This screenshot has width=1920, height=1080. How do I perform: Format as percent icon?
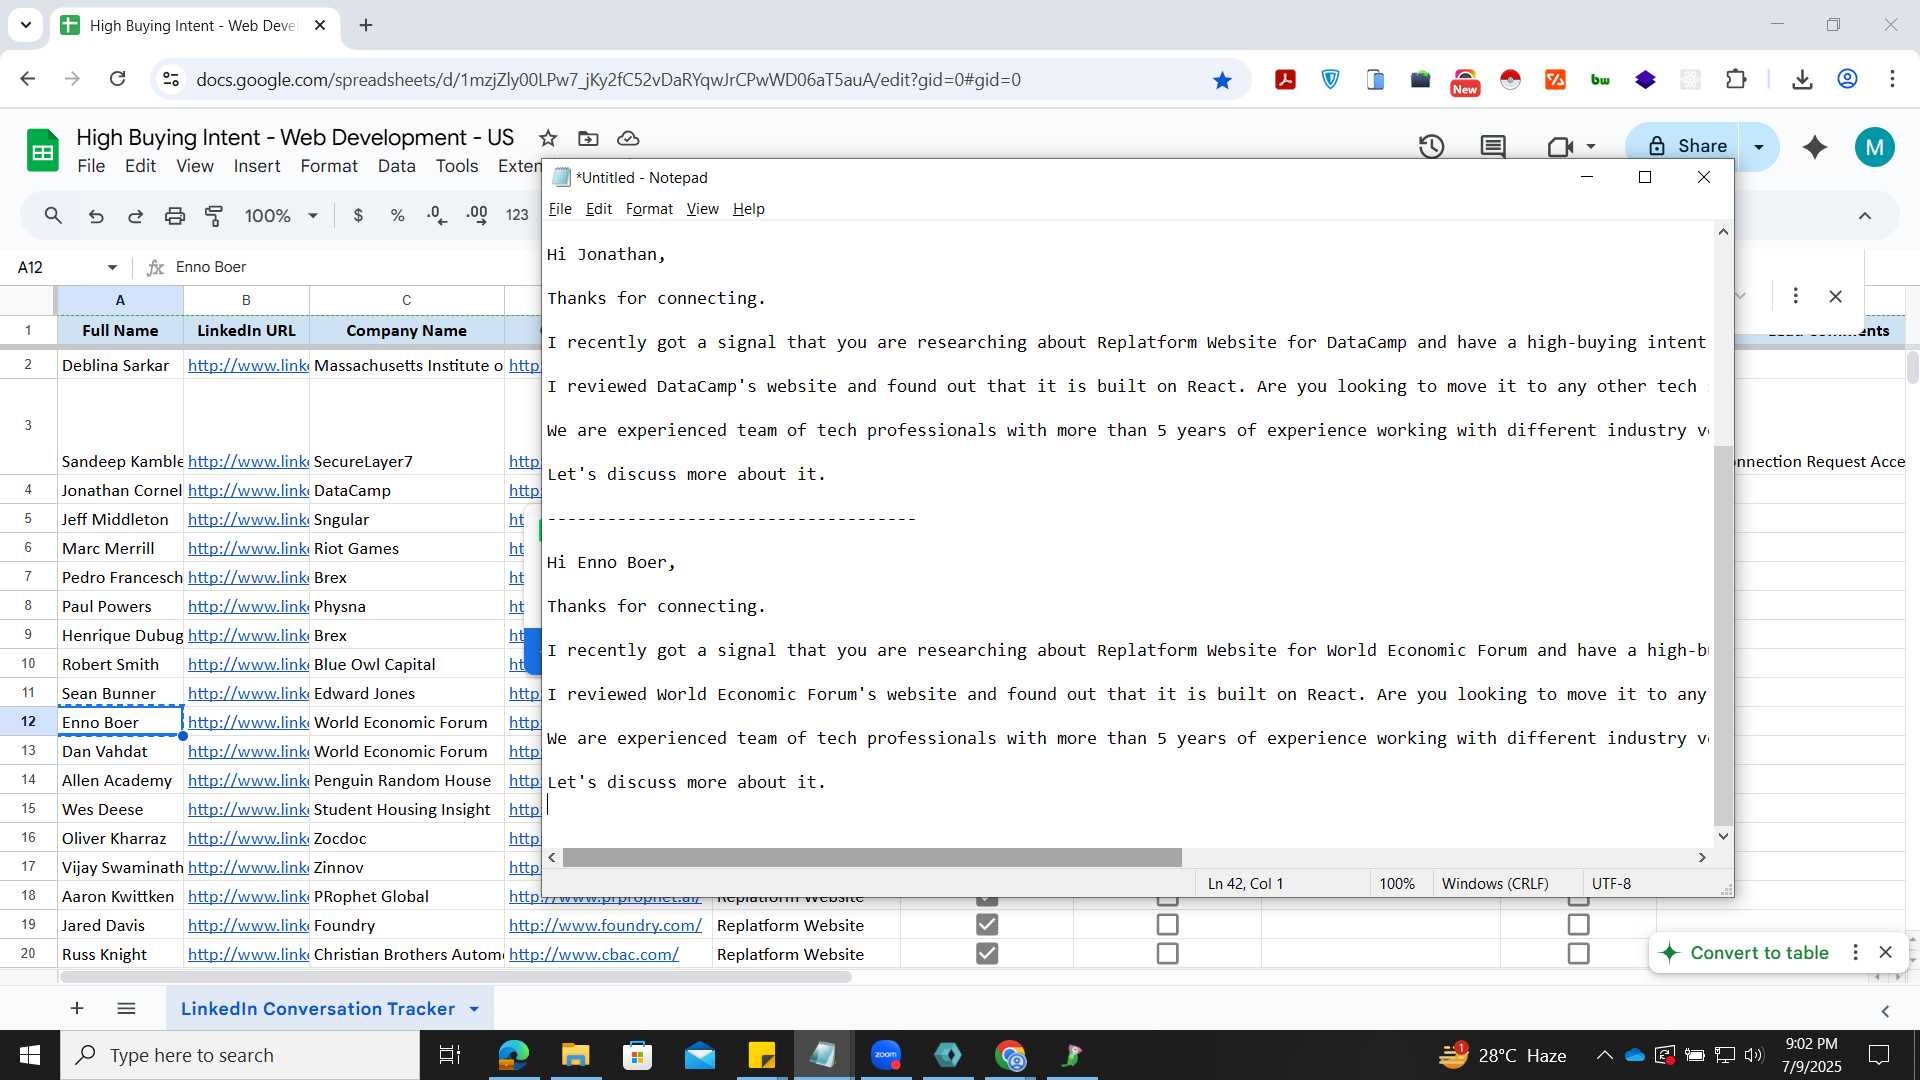point(397,215)
